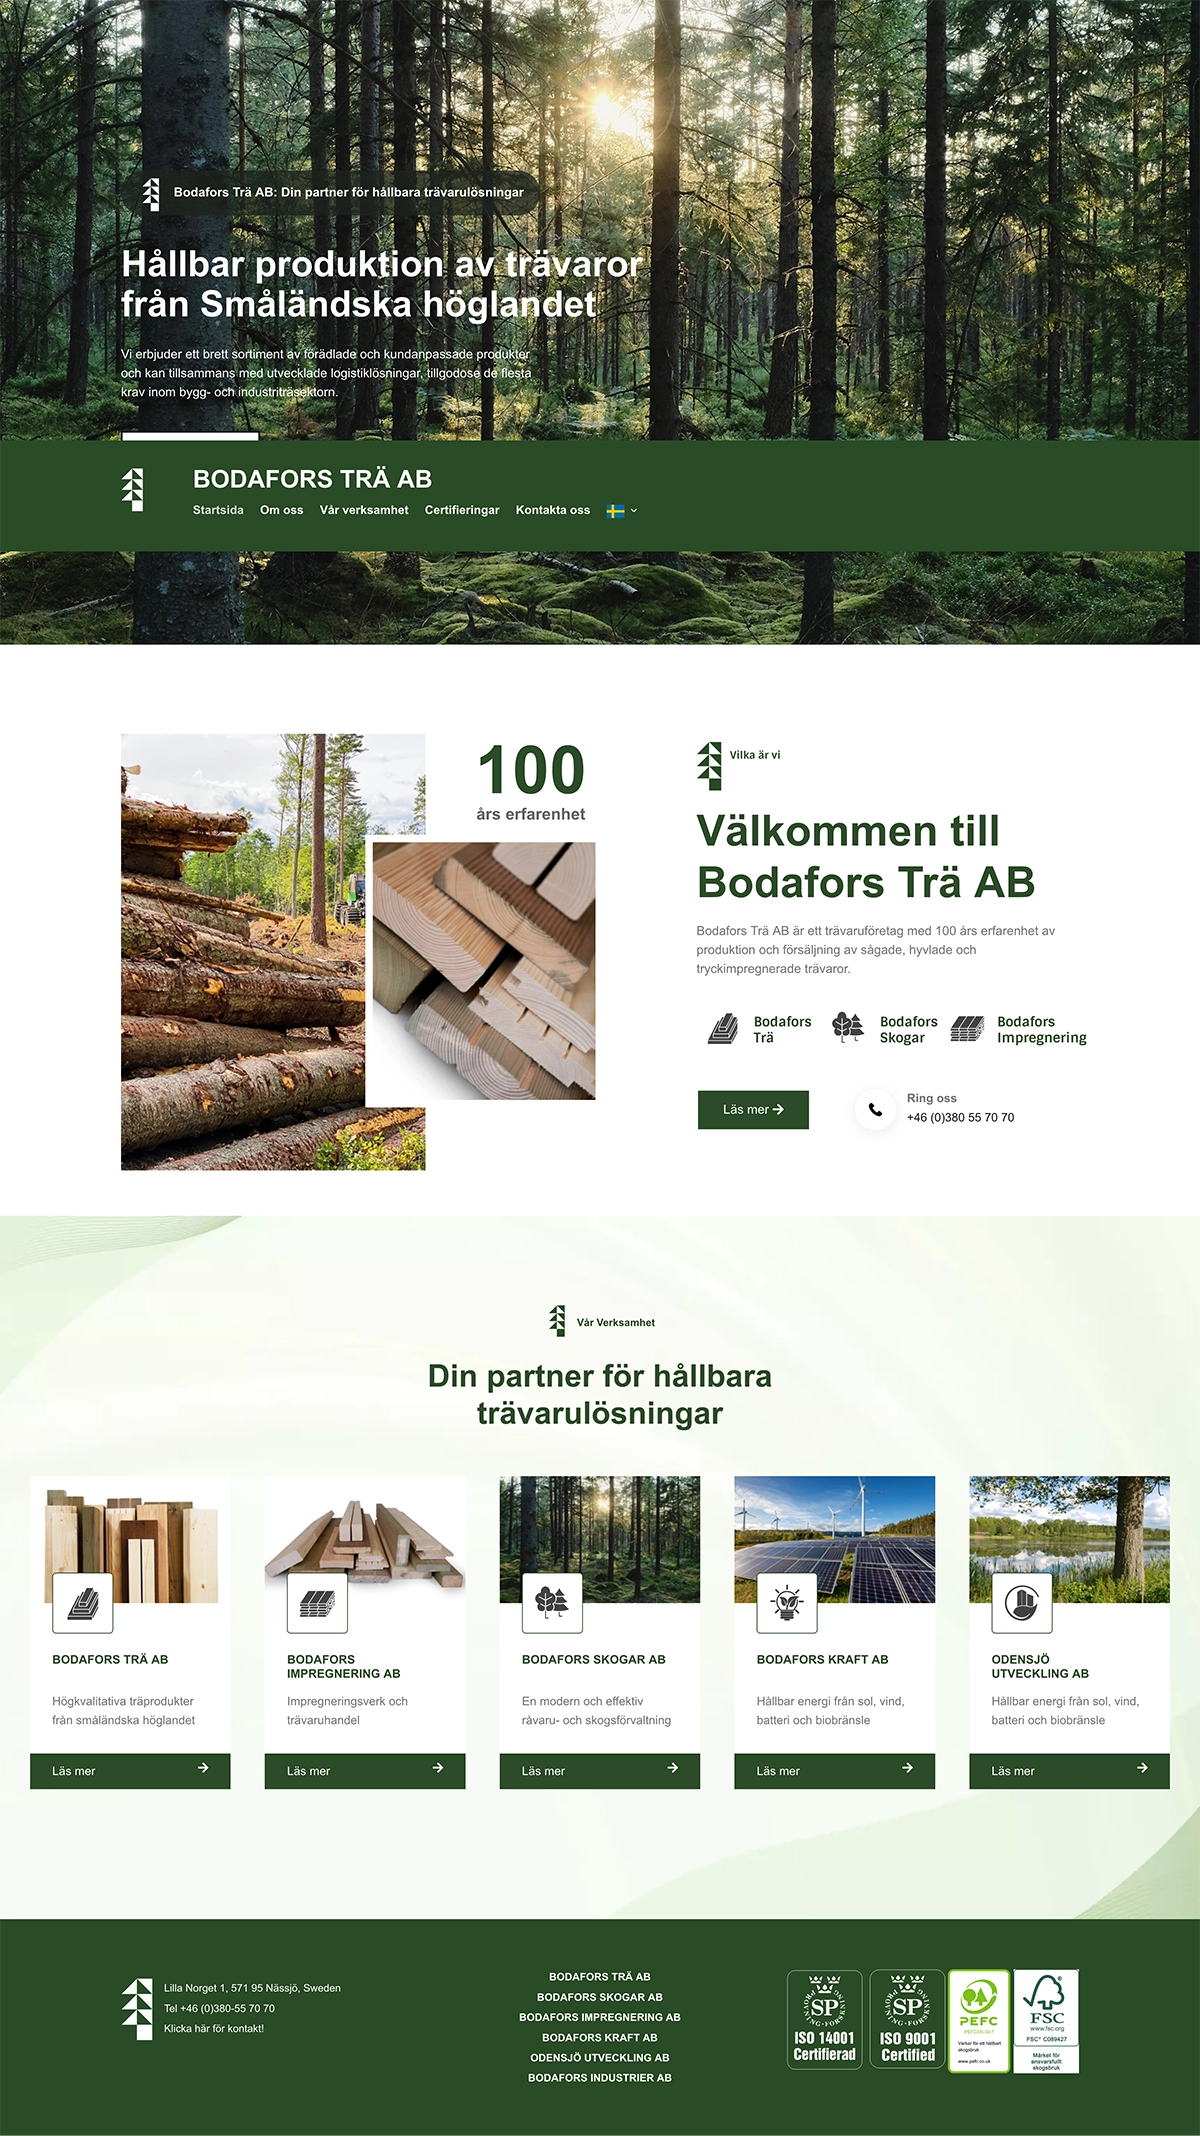Viewport: 1200px width, 2136px height.
Task: Open Bodafors Industrier AB footer link
Action: click(x=600, y=2078)
